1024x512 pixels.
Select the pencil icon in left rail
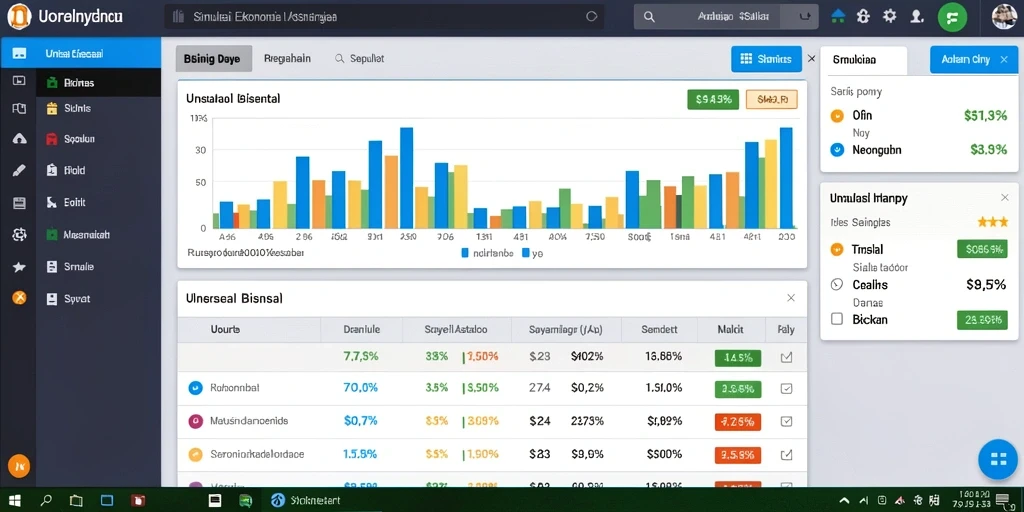click(x=19, y=171)
